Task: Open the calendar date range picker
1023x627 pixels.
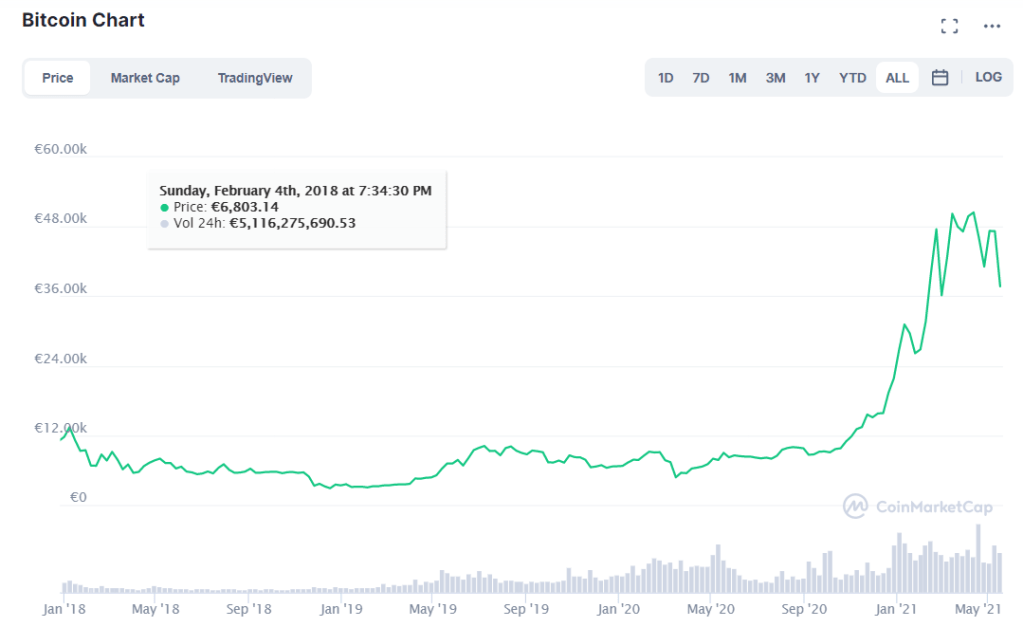Action: click(939, 78)
